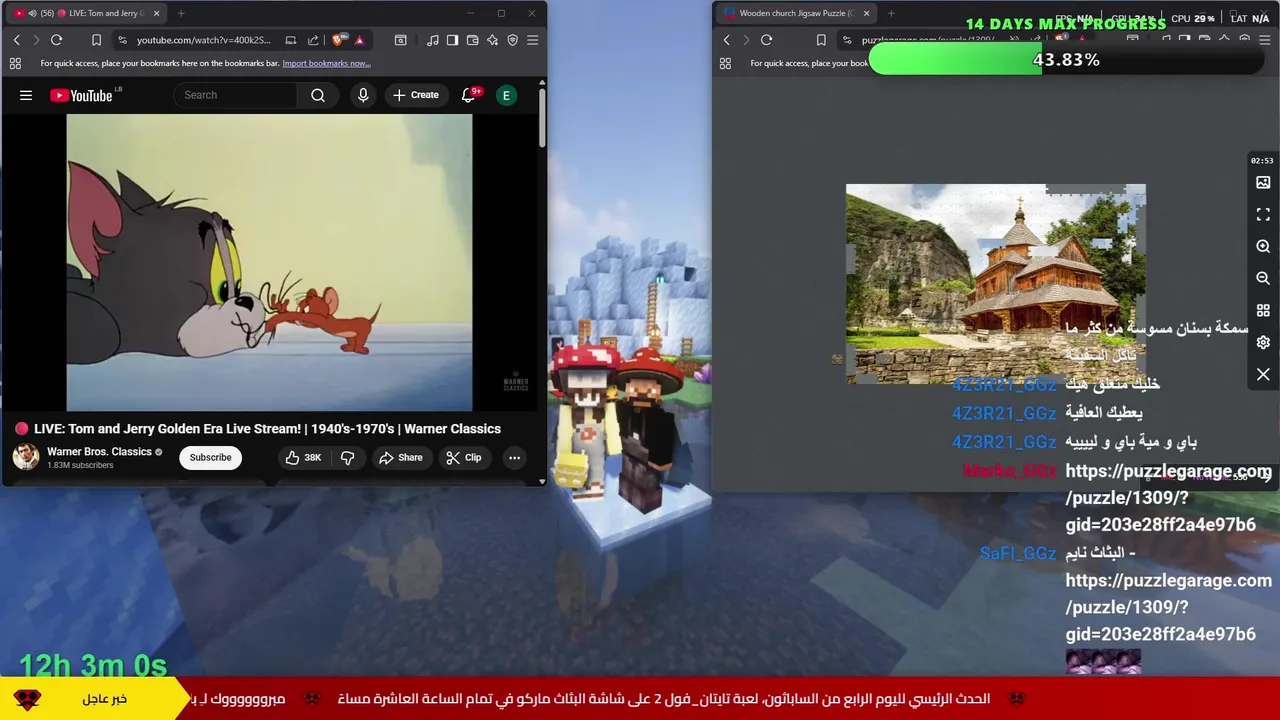Open YouTube hamburger guide menu
1280x720 pixels.
click(x=26, y=95)
